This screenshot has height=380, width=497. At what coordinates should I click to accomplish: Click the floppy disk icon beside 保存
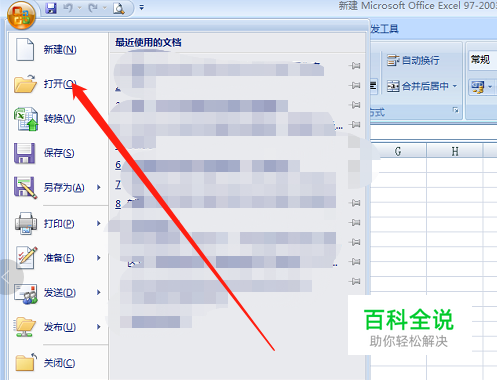(24, 153)
